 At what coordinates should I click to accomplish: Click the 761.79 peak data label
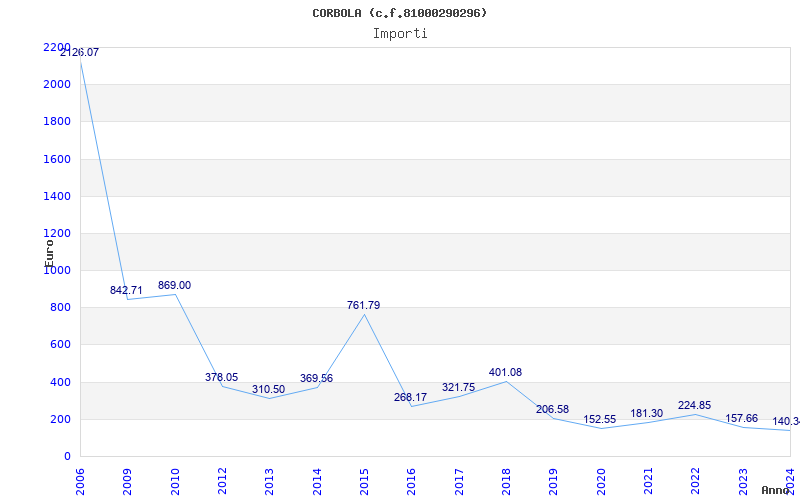click(363, 305)
